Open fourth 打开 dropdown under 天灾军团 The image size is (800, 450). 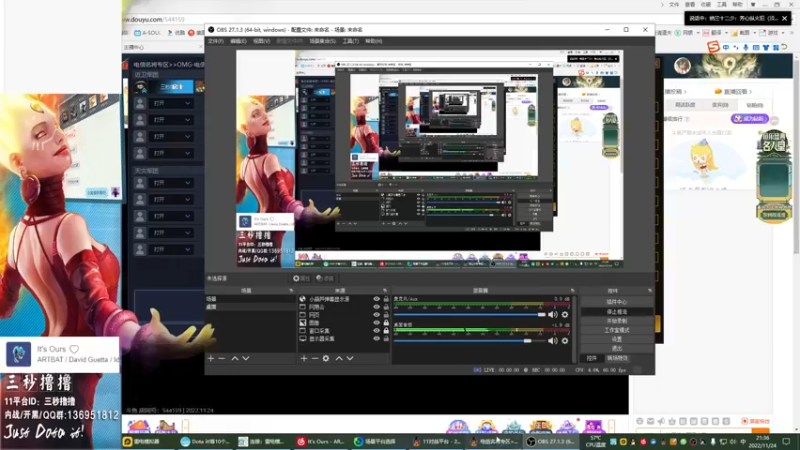tap(171, 233)
